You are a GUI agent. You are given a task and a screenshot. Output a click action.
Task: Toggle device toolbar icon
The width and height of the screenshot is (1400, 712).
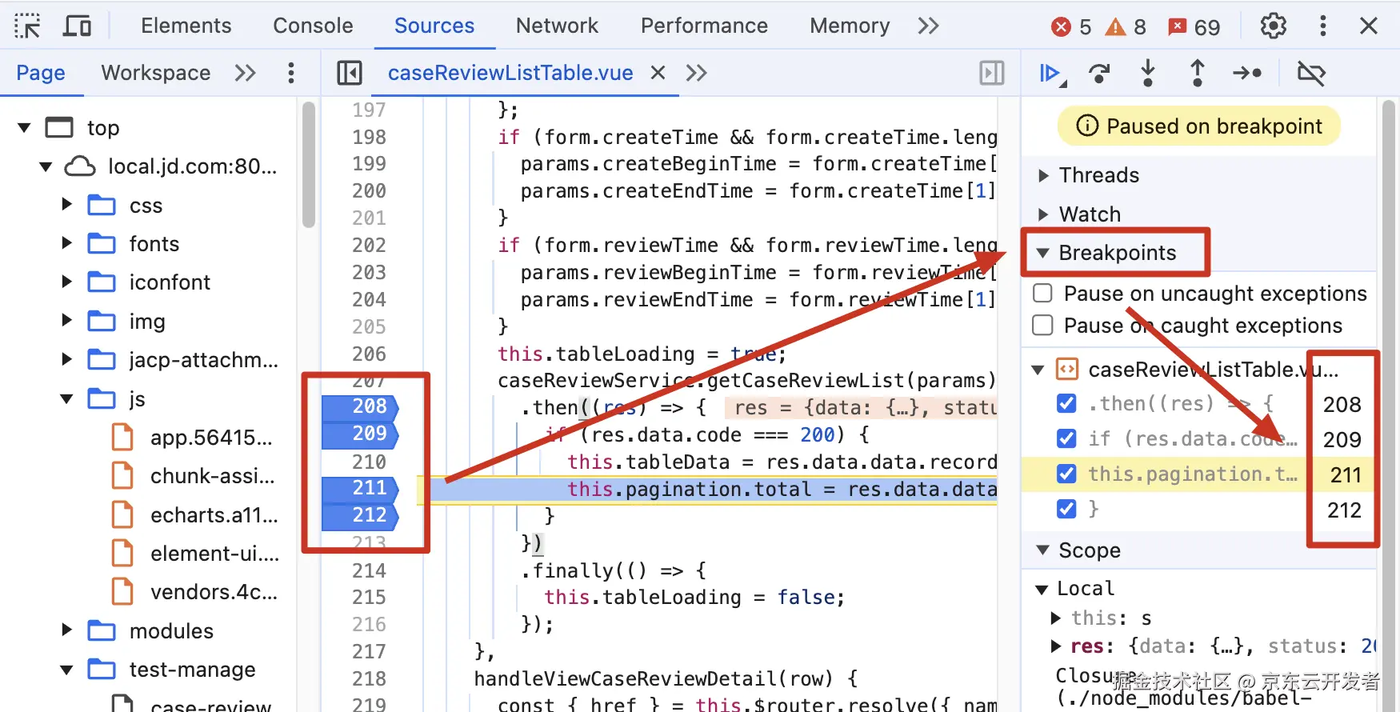click(x=77, y=26)
